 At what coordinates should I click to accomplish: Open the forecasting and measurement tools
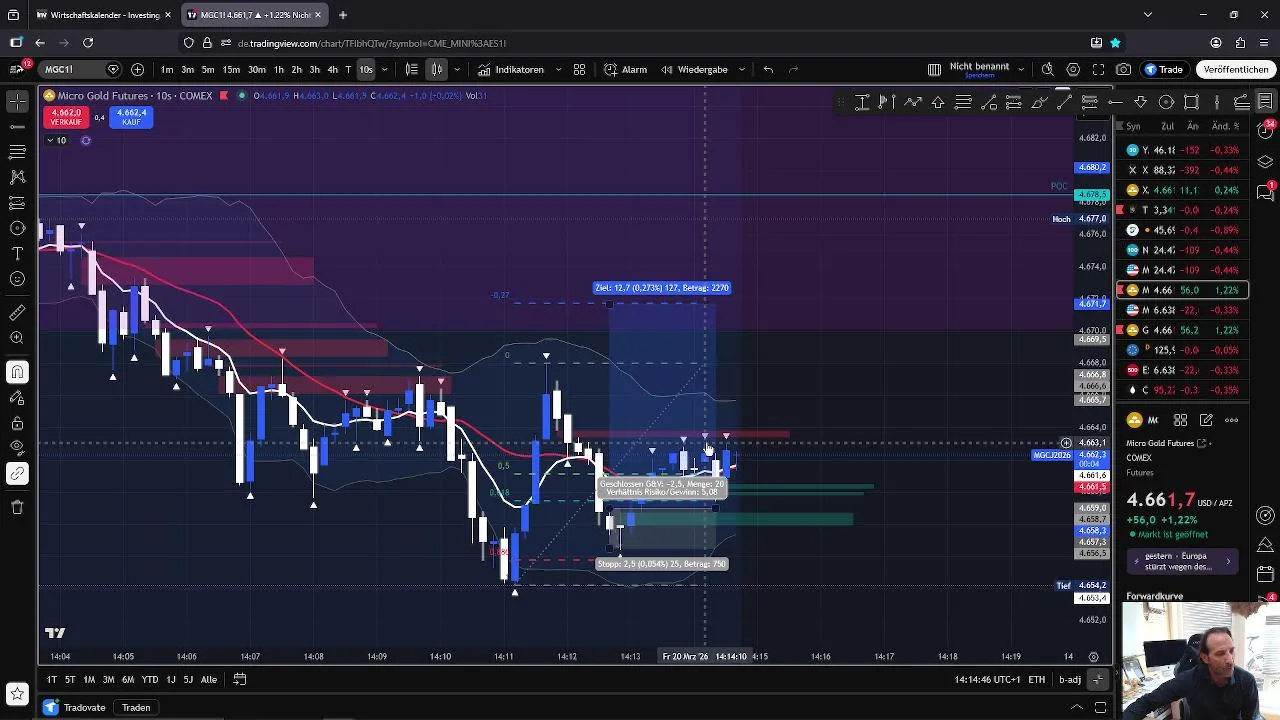(x=17, y=203)
